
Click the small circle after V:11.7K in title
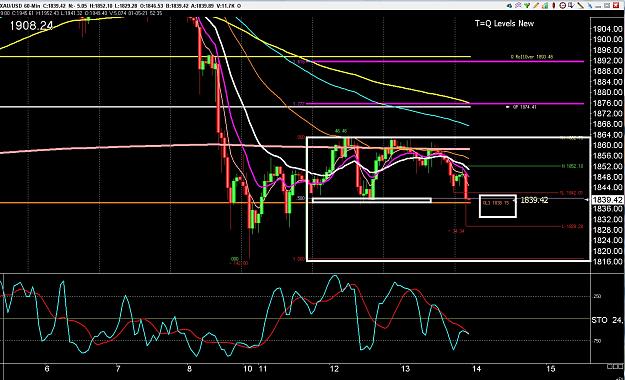[239, 6]
